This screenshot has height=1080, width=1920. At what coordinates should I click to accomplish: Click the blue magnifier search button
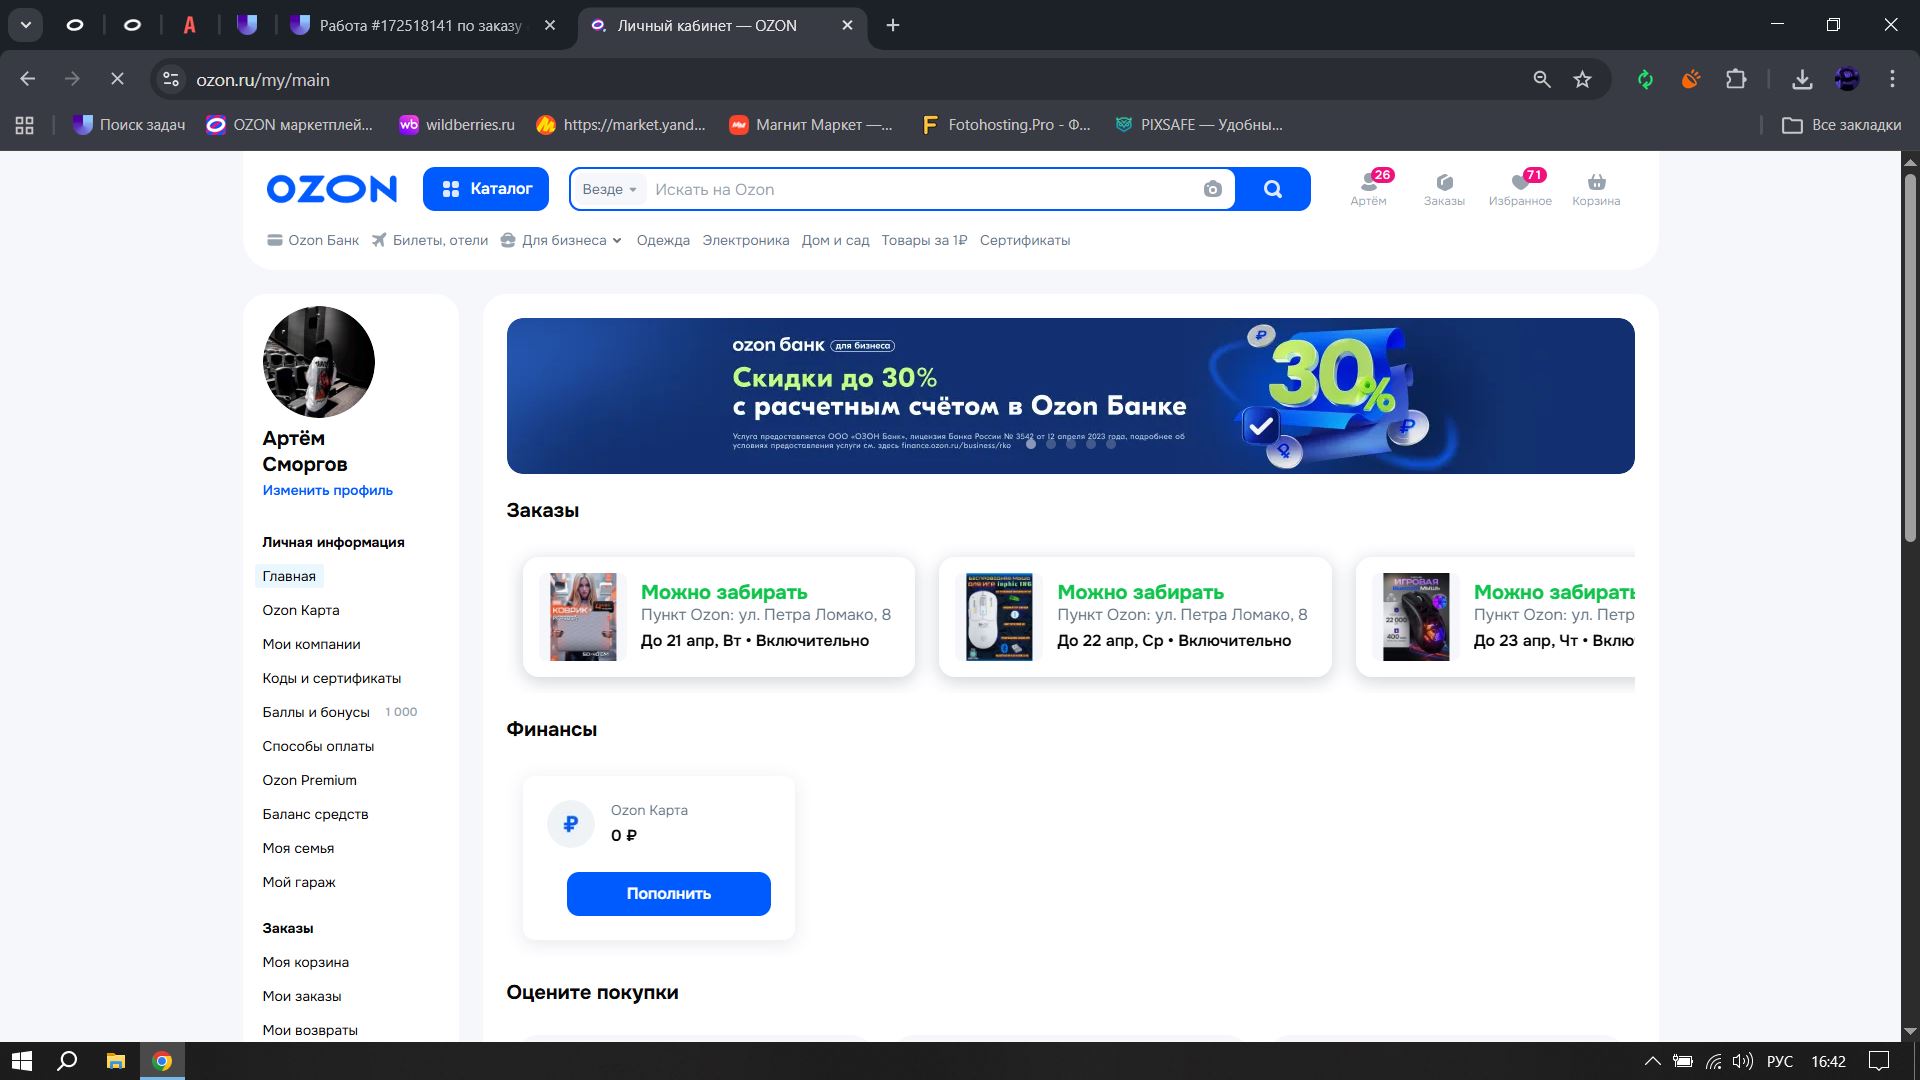click(1272, 189)
